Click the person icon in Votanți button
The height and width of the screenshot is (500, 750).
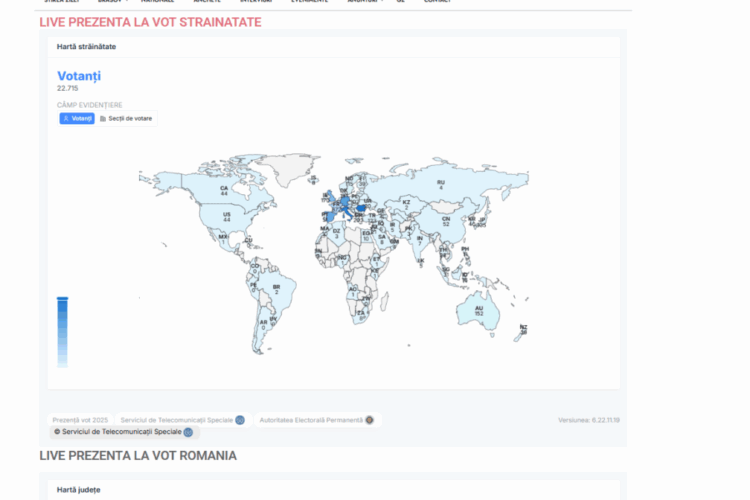pos(66,118)
